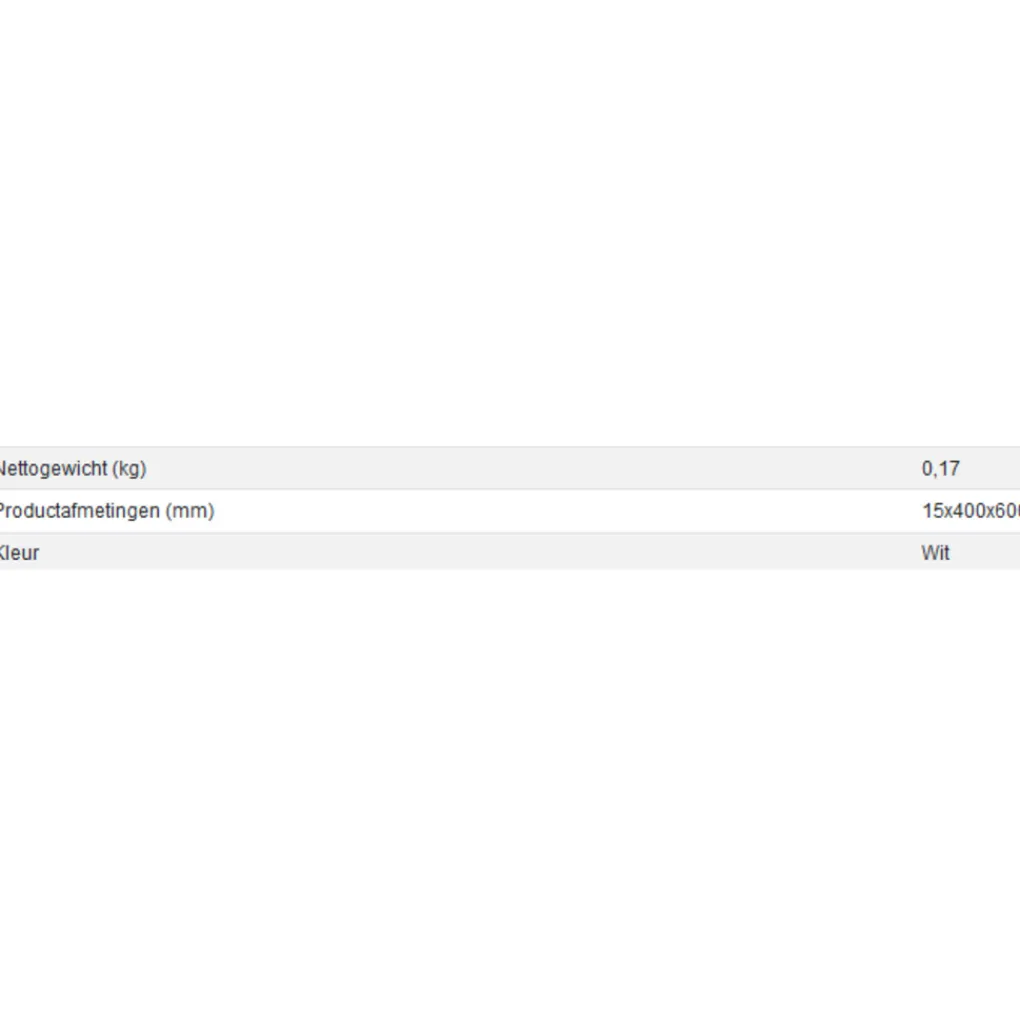
Task: Click the gap between Kleur and Wit
Action: pyautogui.click(x=600, y=553)
